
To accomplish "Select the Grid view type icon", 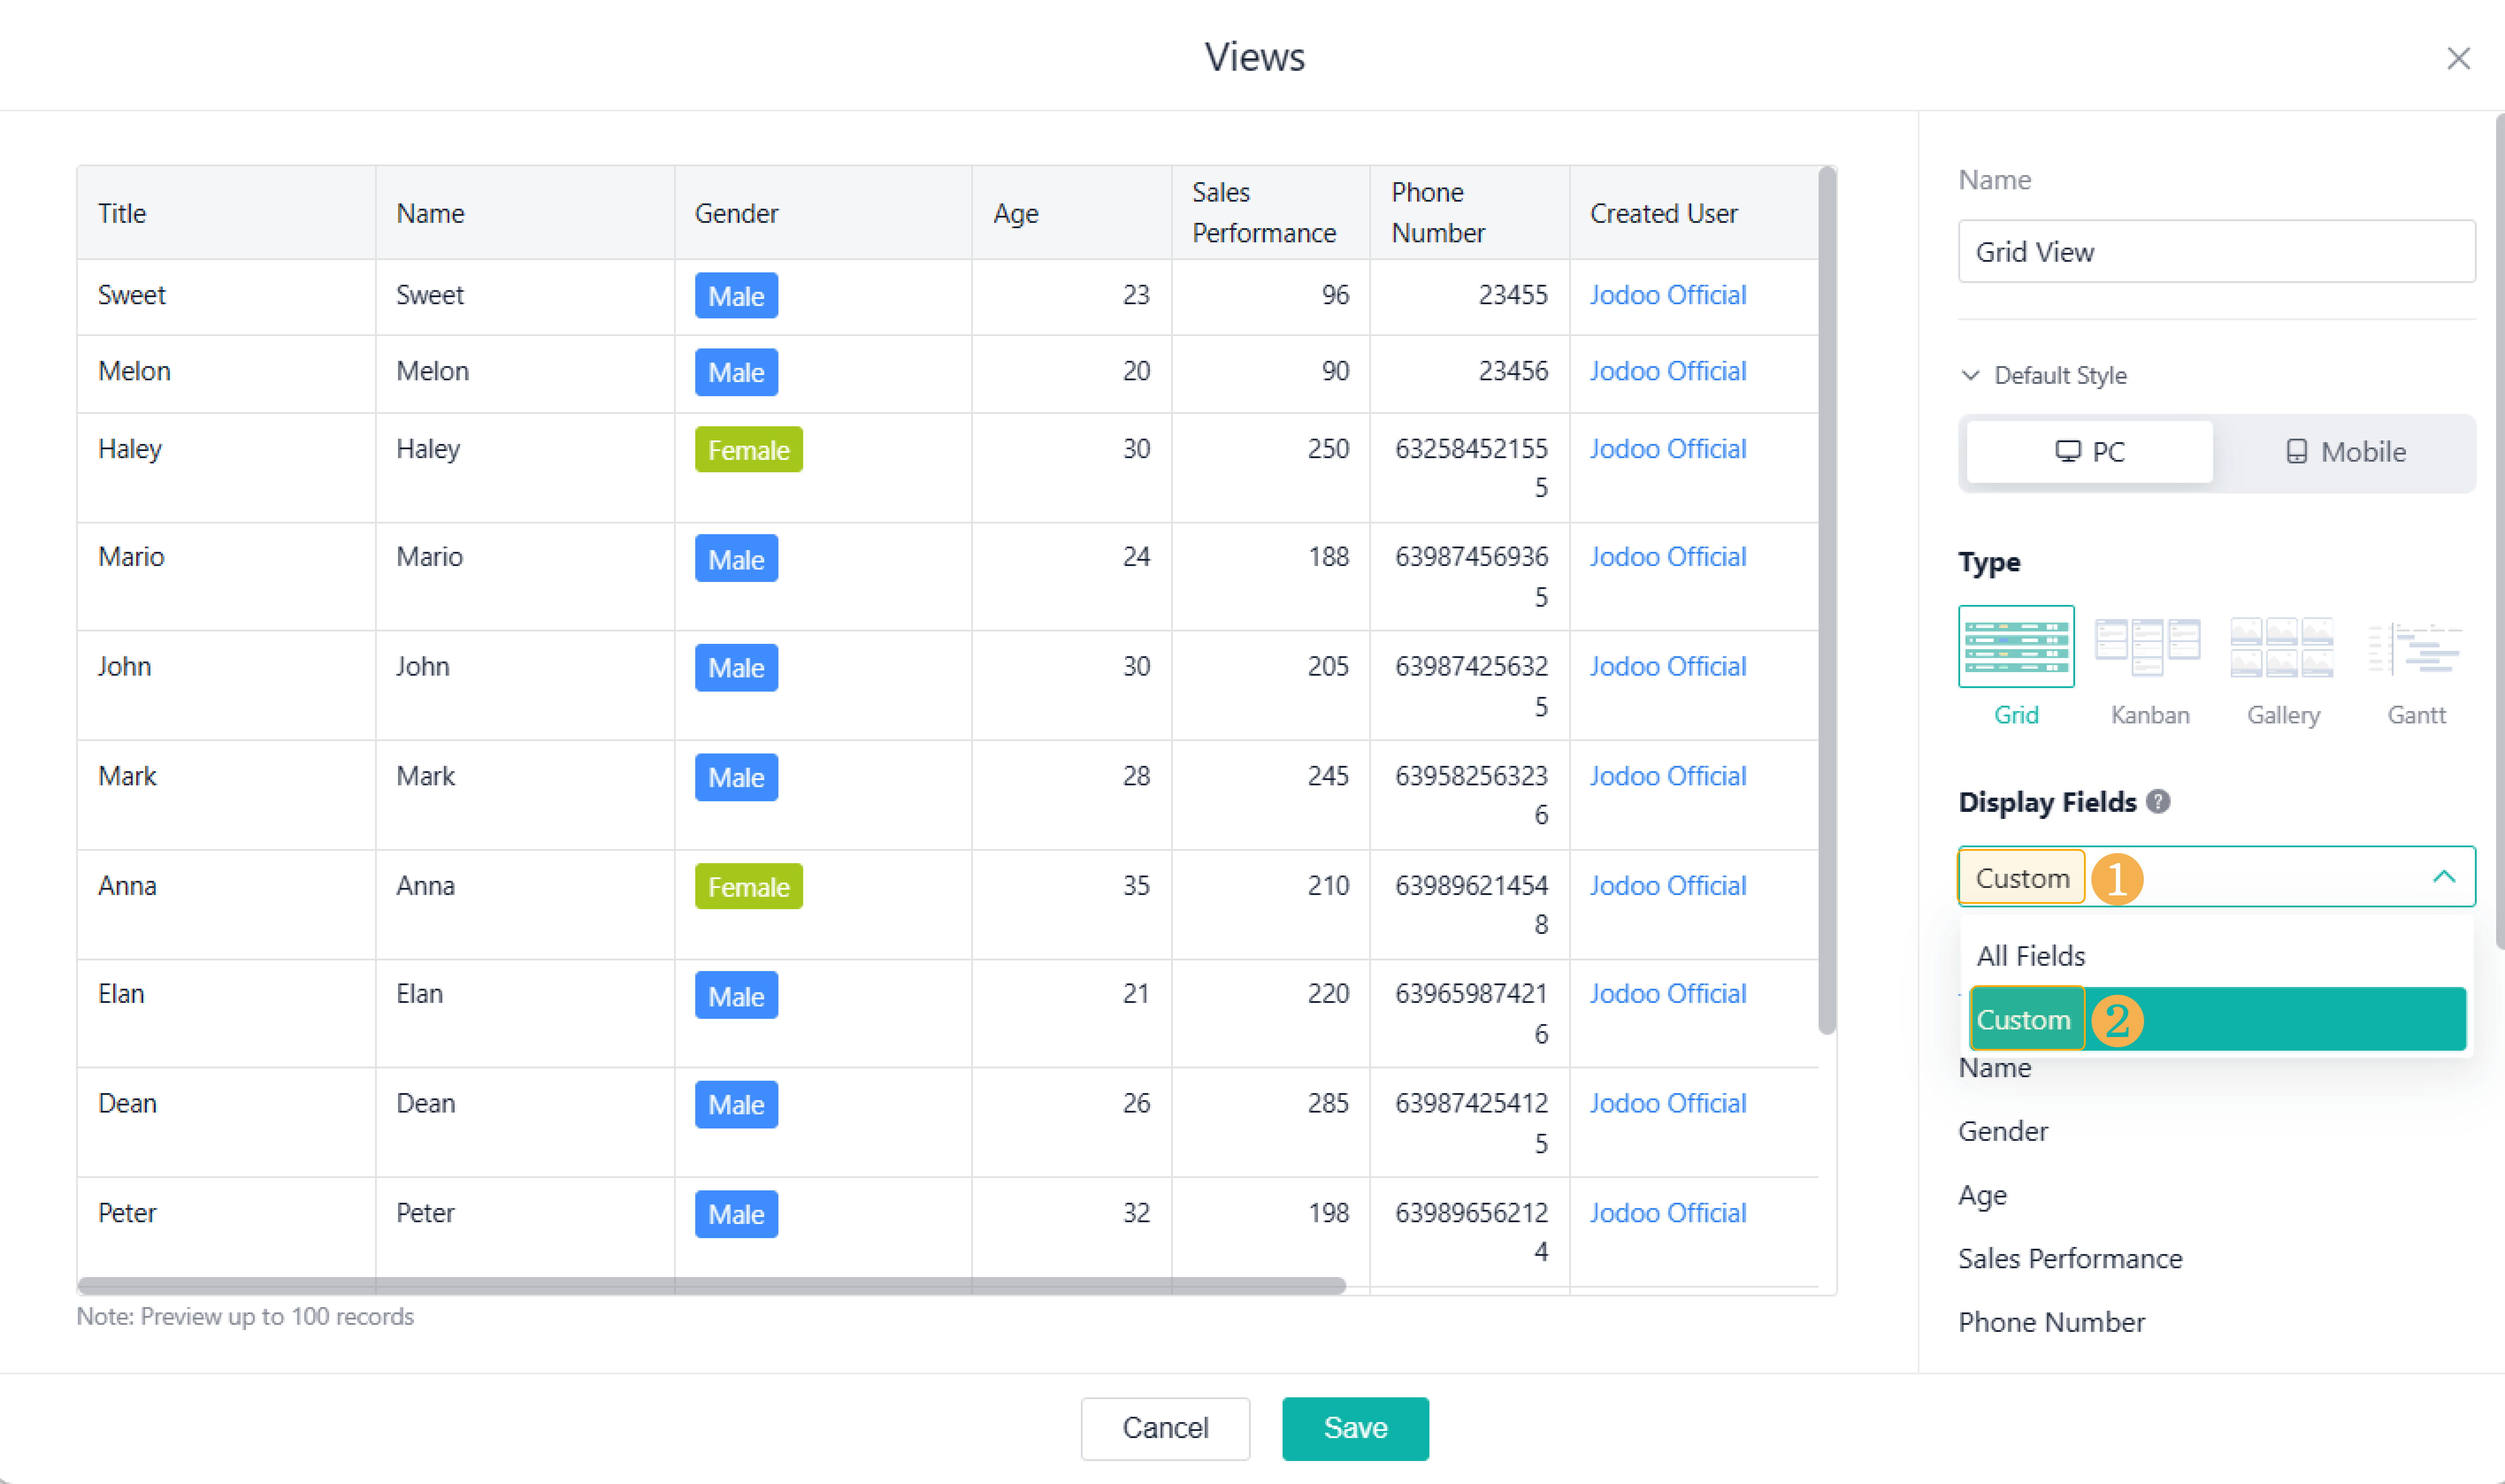I will pyautogui.click(x=2015, y=647).
